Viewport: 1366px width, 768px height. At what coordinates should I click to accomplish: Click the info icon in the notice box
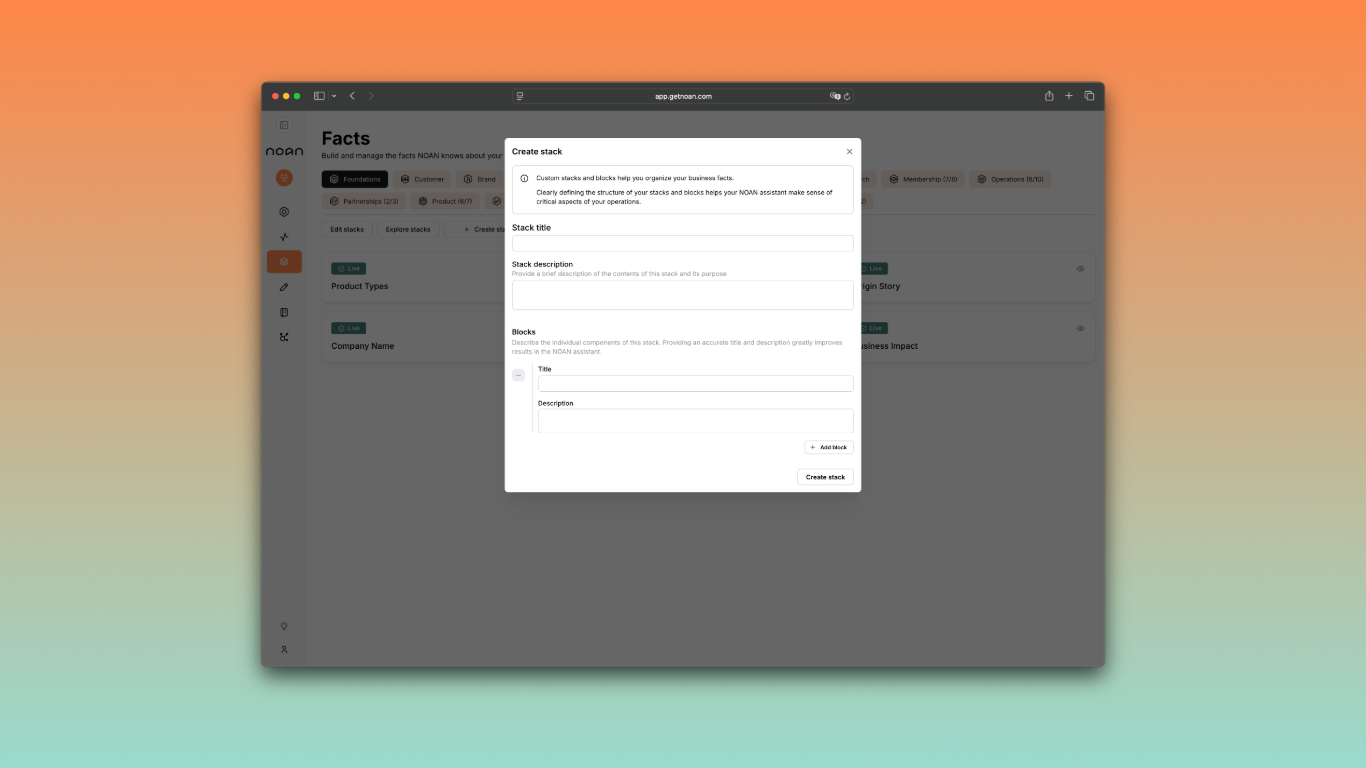[524, 178]
